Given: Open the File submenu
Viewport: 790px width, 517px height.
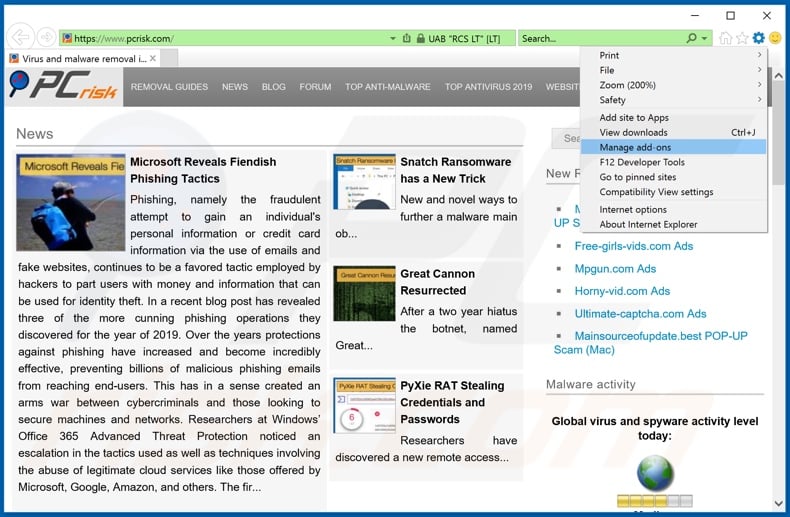Looking at the screenshot, I should 674,70.
